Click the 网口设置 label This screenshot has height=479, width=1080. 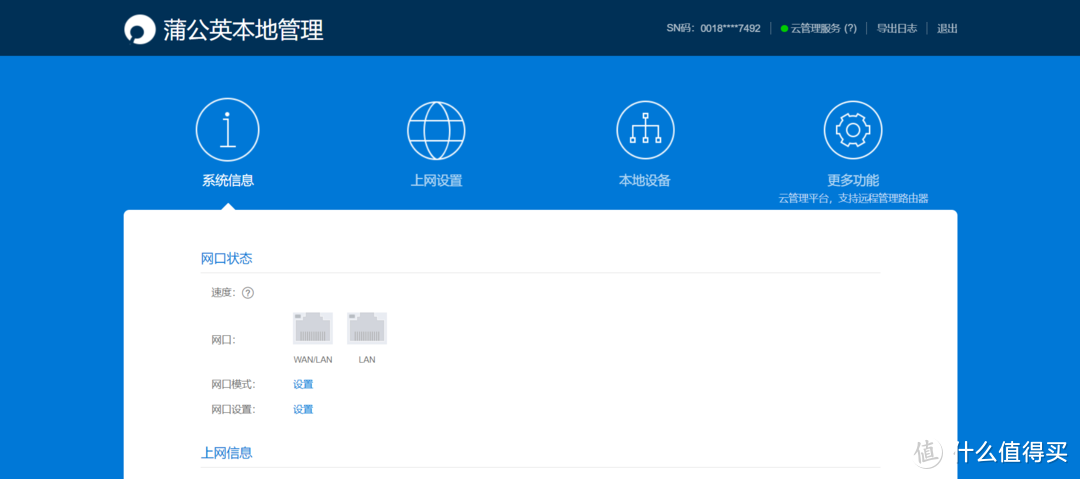pyautogui.click(x=233, y=409)
